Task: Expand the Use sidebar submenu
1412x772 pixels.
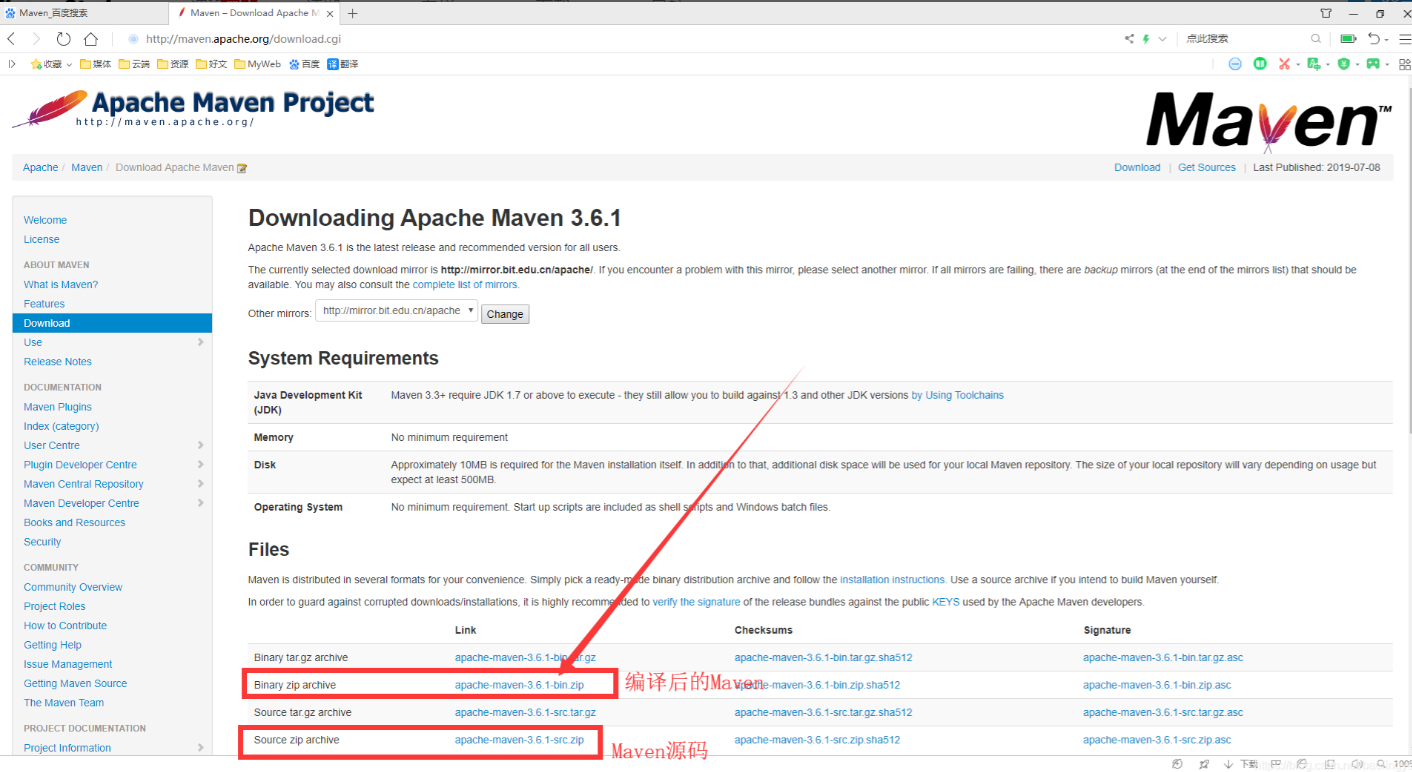Action: [200, 342]
